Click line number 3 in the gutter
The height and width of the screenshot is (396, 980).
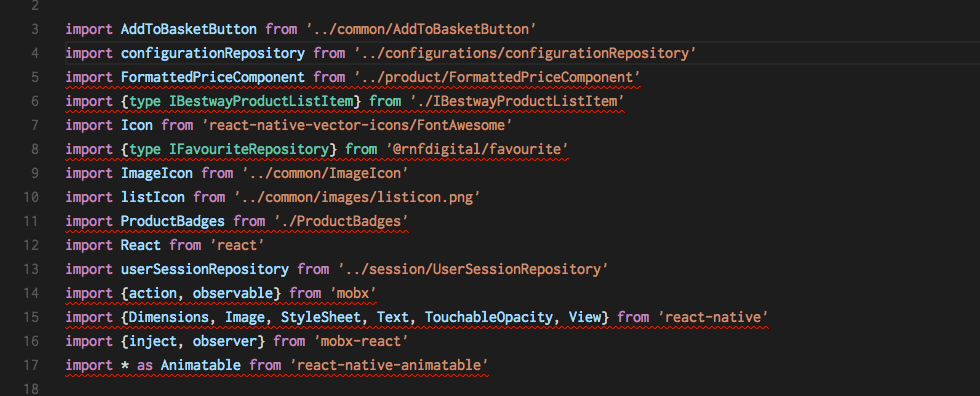(x=35, y=29)
